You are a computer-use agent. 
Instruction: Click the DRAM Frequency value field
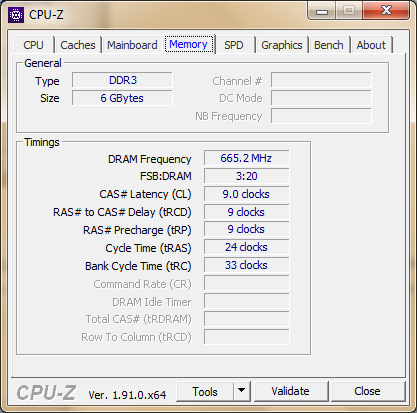click(x=246, y=158)
